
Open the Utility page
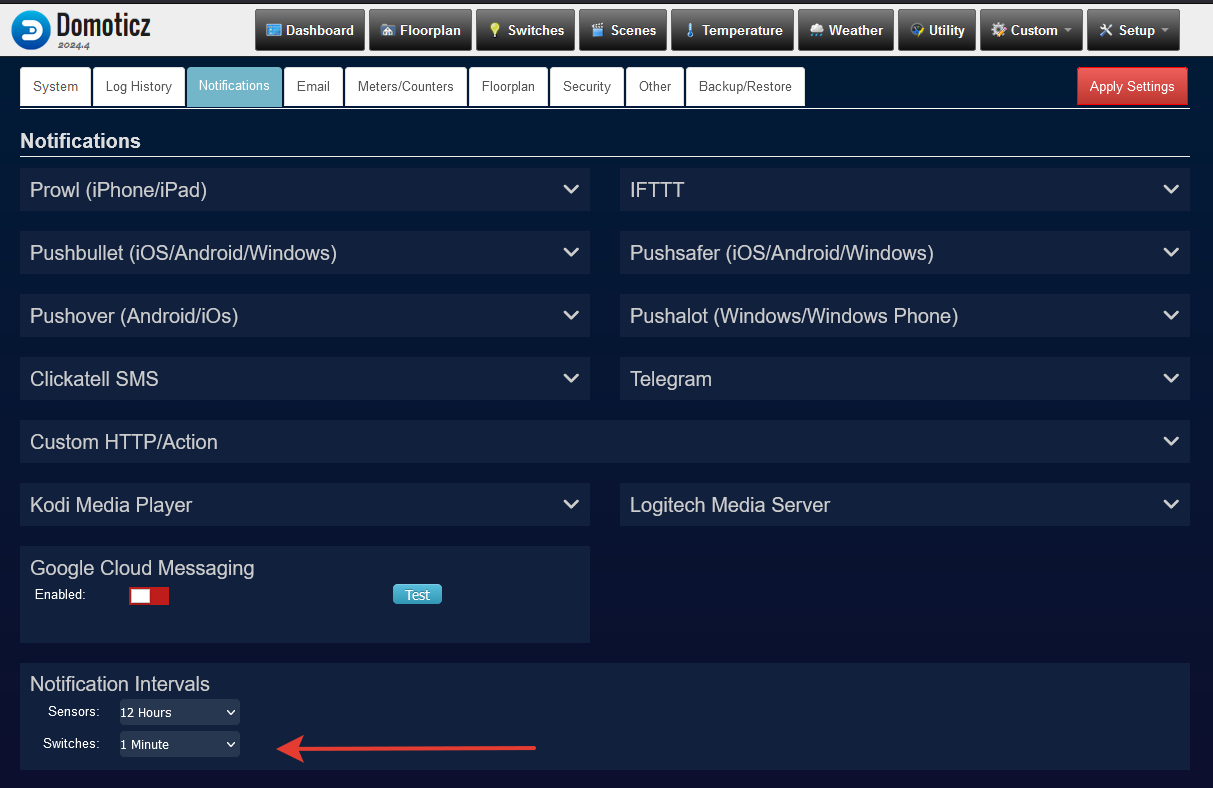pos(937,30)
